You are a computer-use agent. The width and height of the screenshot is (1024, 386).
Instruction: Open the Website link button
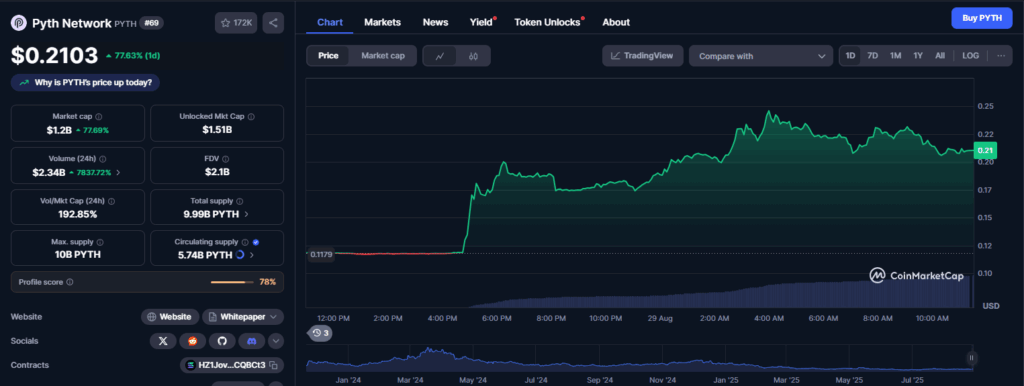pos(170,317)
